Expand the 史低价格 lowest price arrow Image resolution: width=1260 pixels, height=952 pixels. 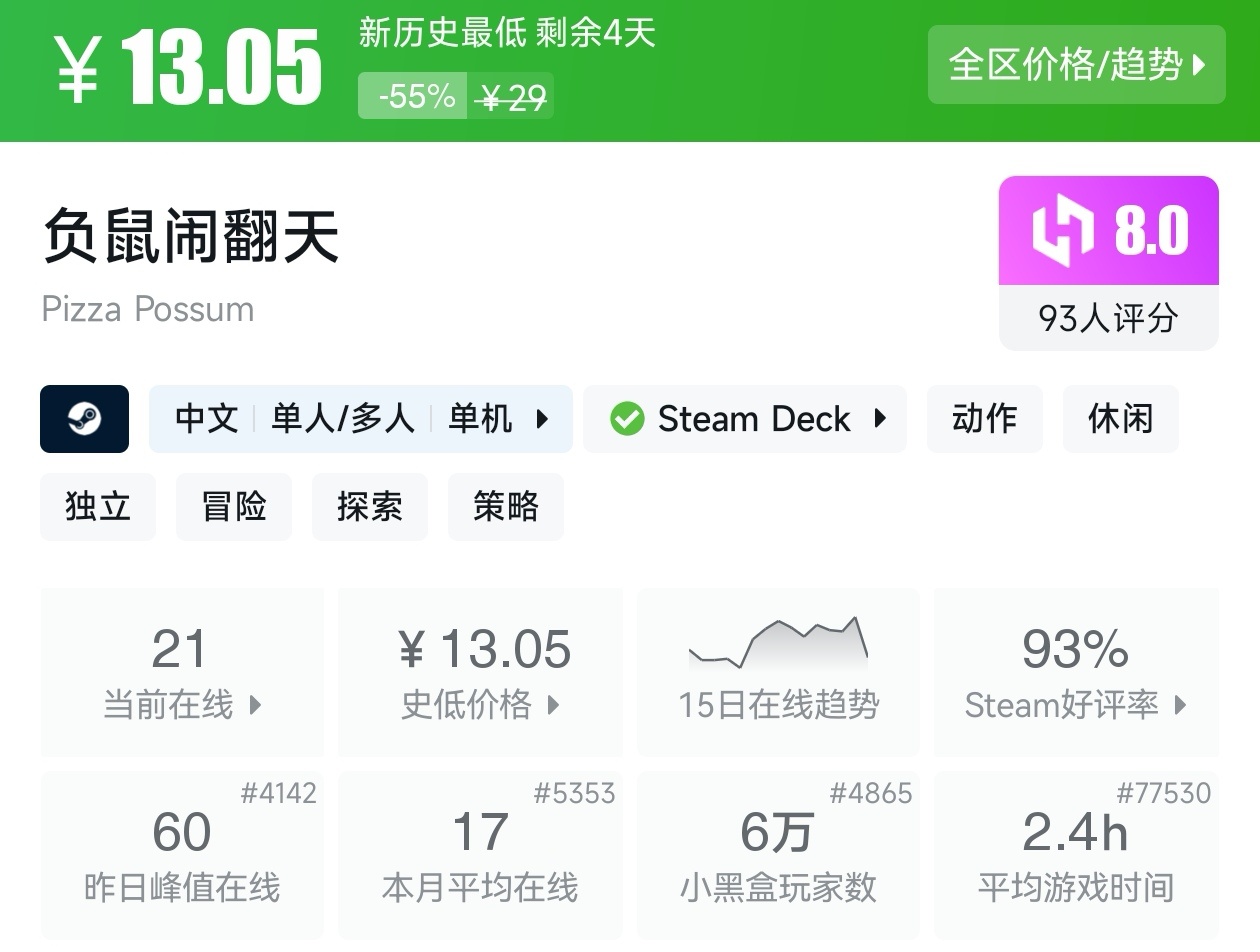point(553,705)
